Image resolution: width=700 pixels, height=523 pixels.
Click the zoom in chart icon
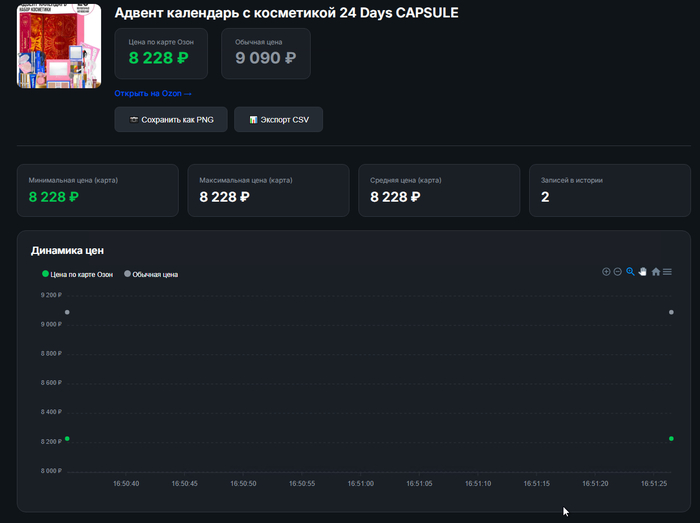606,272
